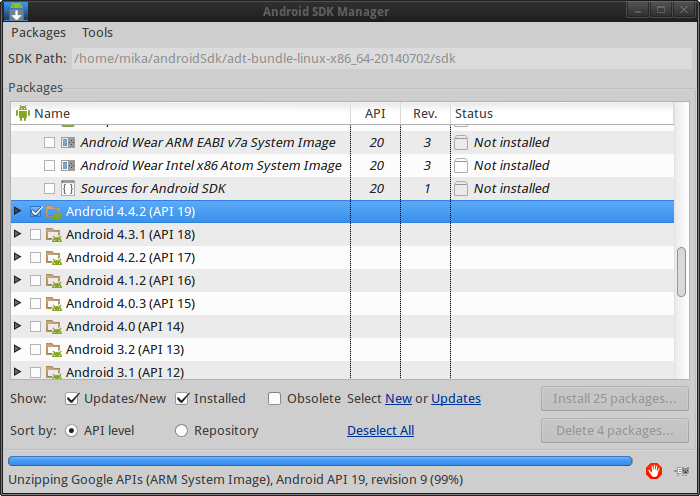This screenshot has width=700, height=496.
Task: Click the Updates link
Action: tap(456, 399)
